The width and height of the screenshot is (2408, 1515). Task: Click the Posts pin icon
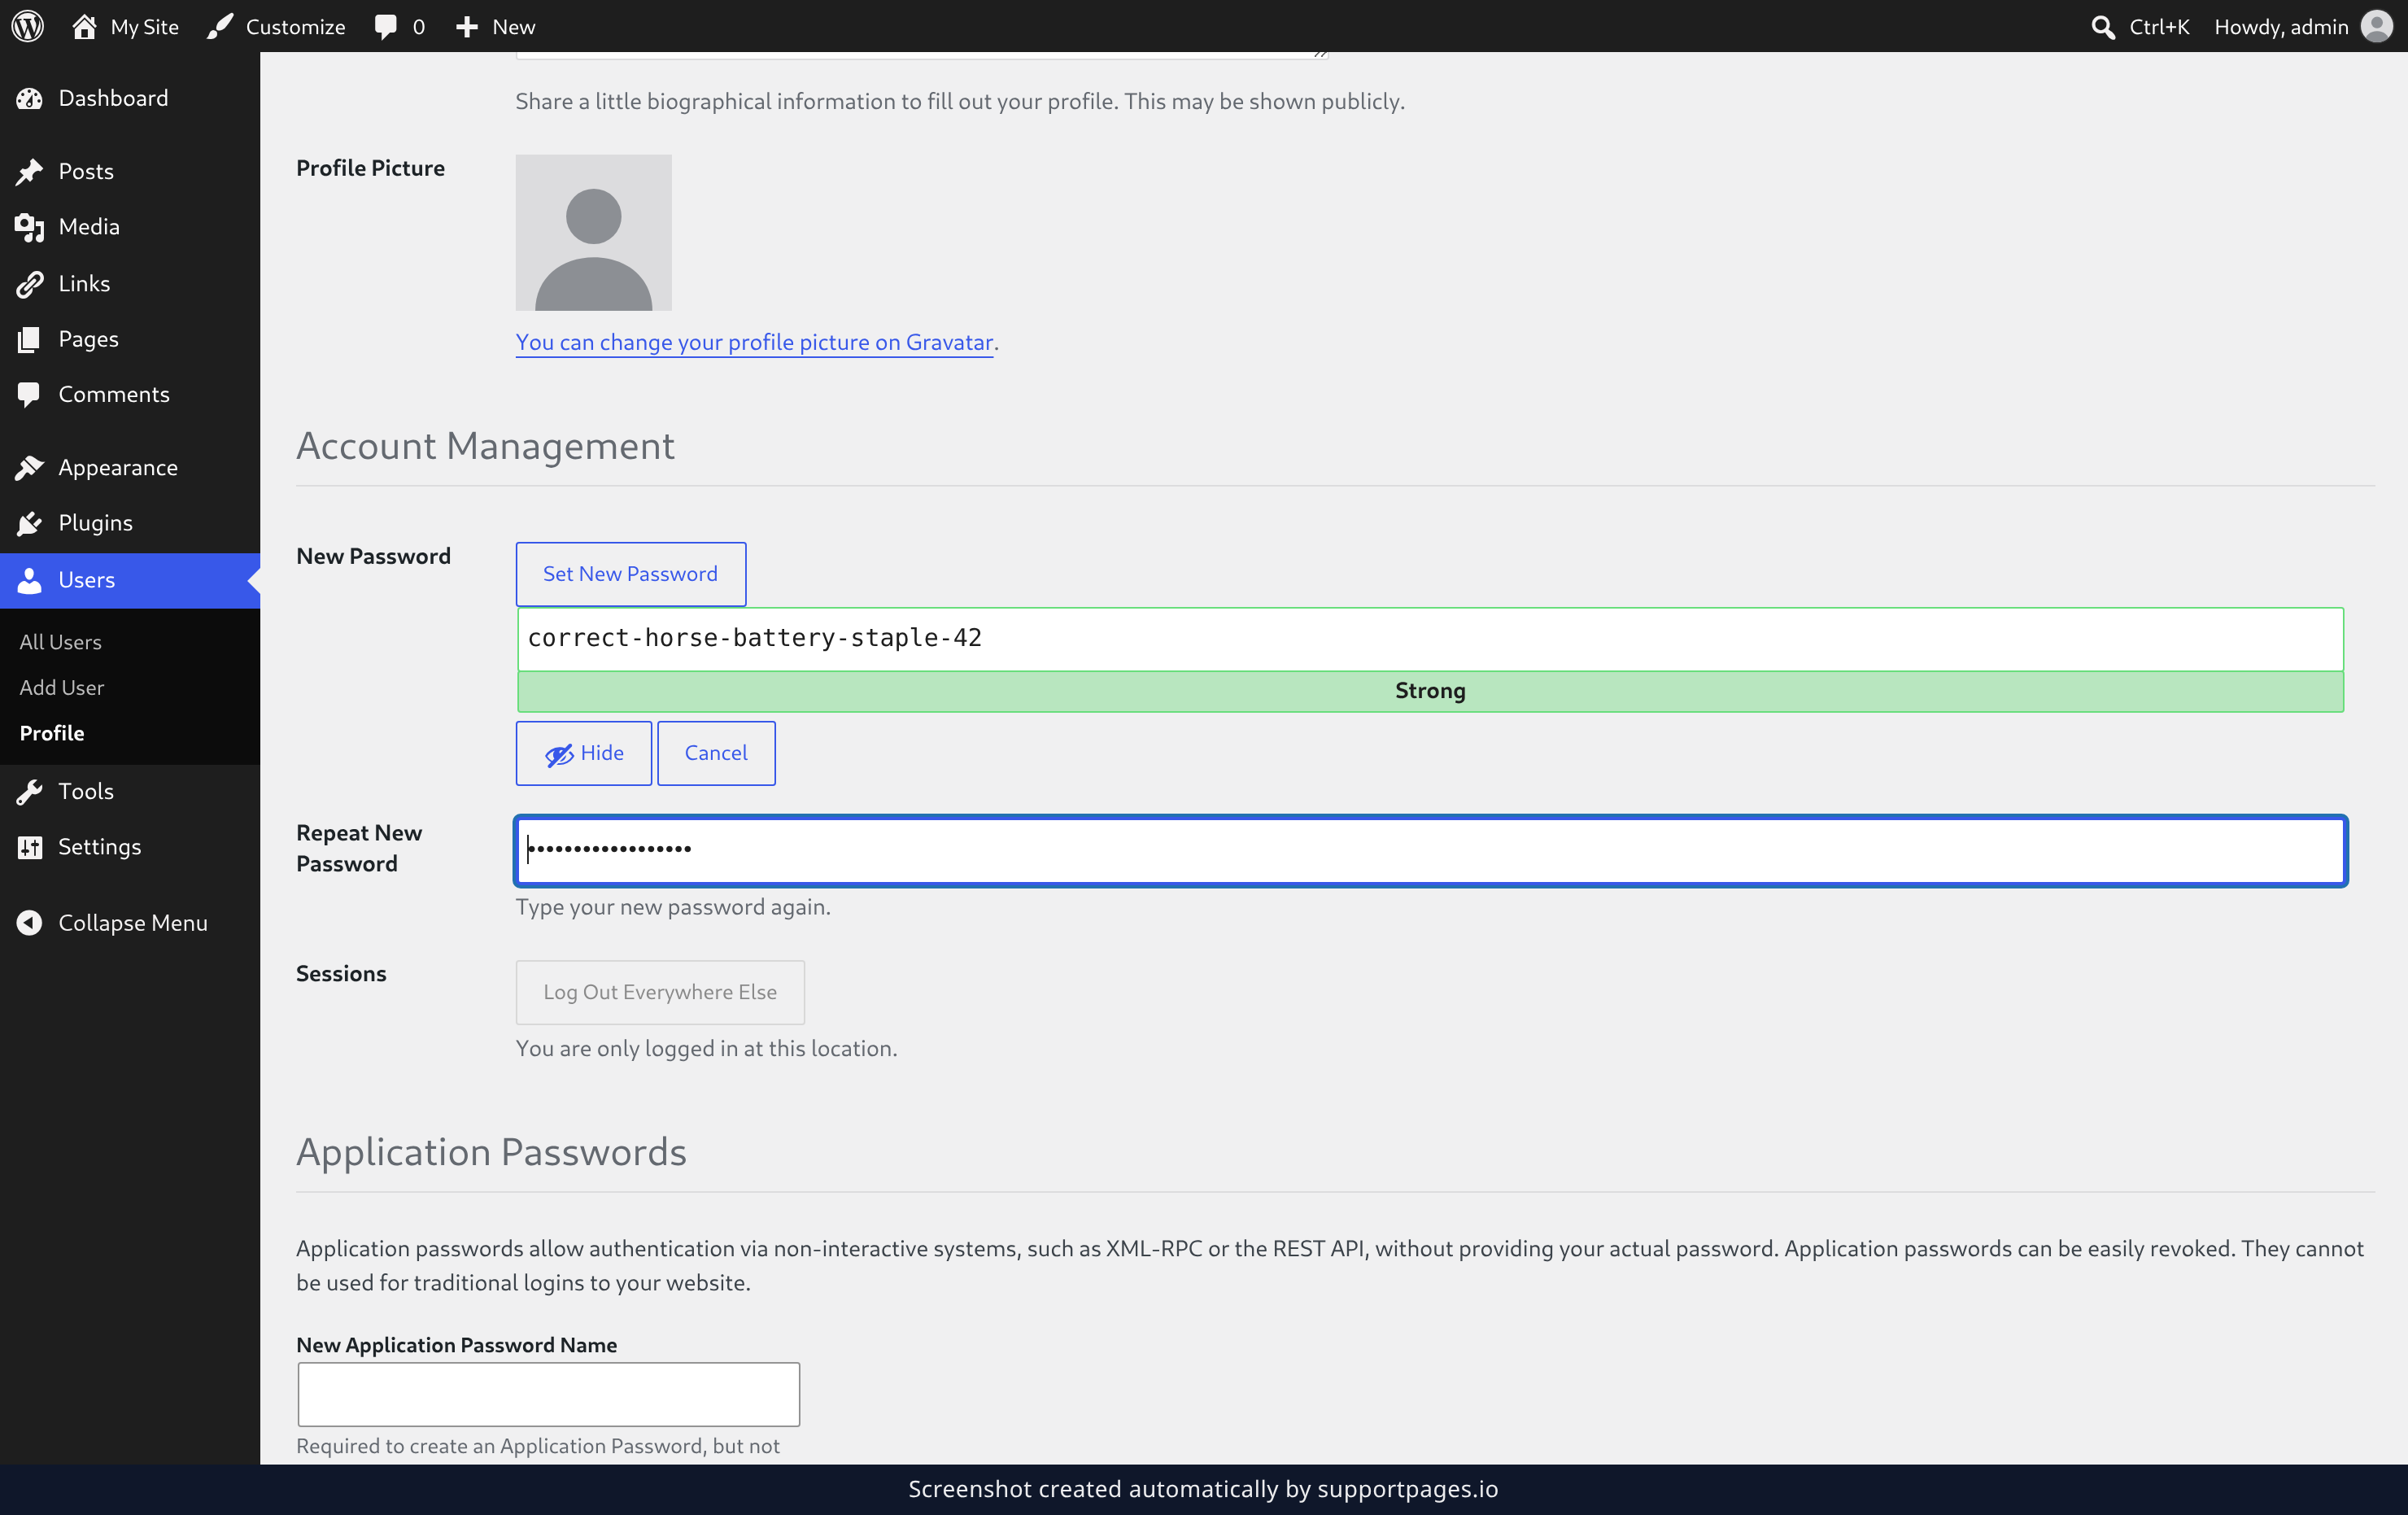[29, 171]
